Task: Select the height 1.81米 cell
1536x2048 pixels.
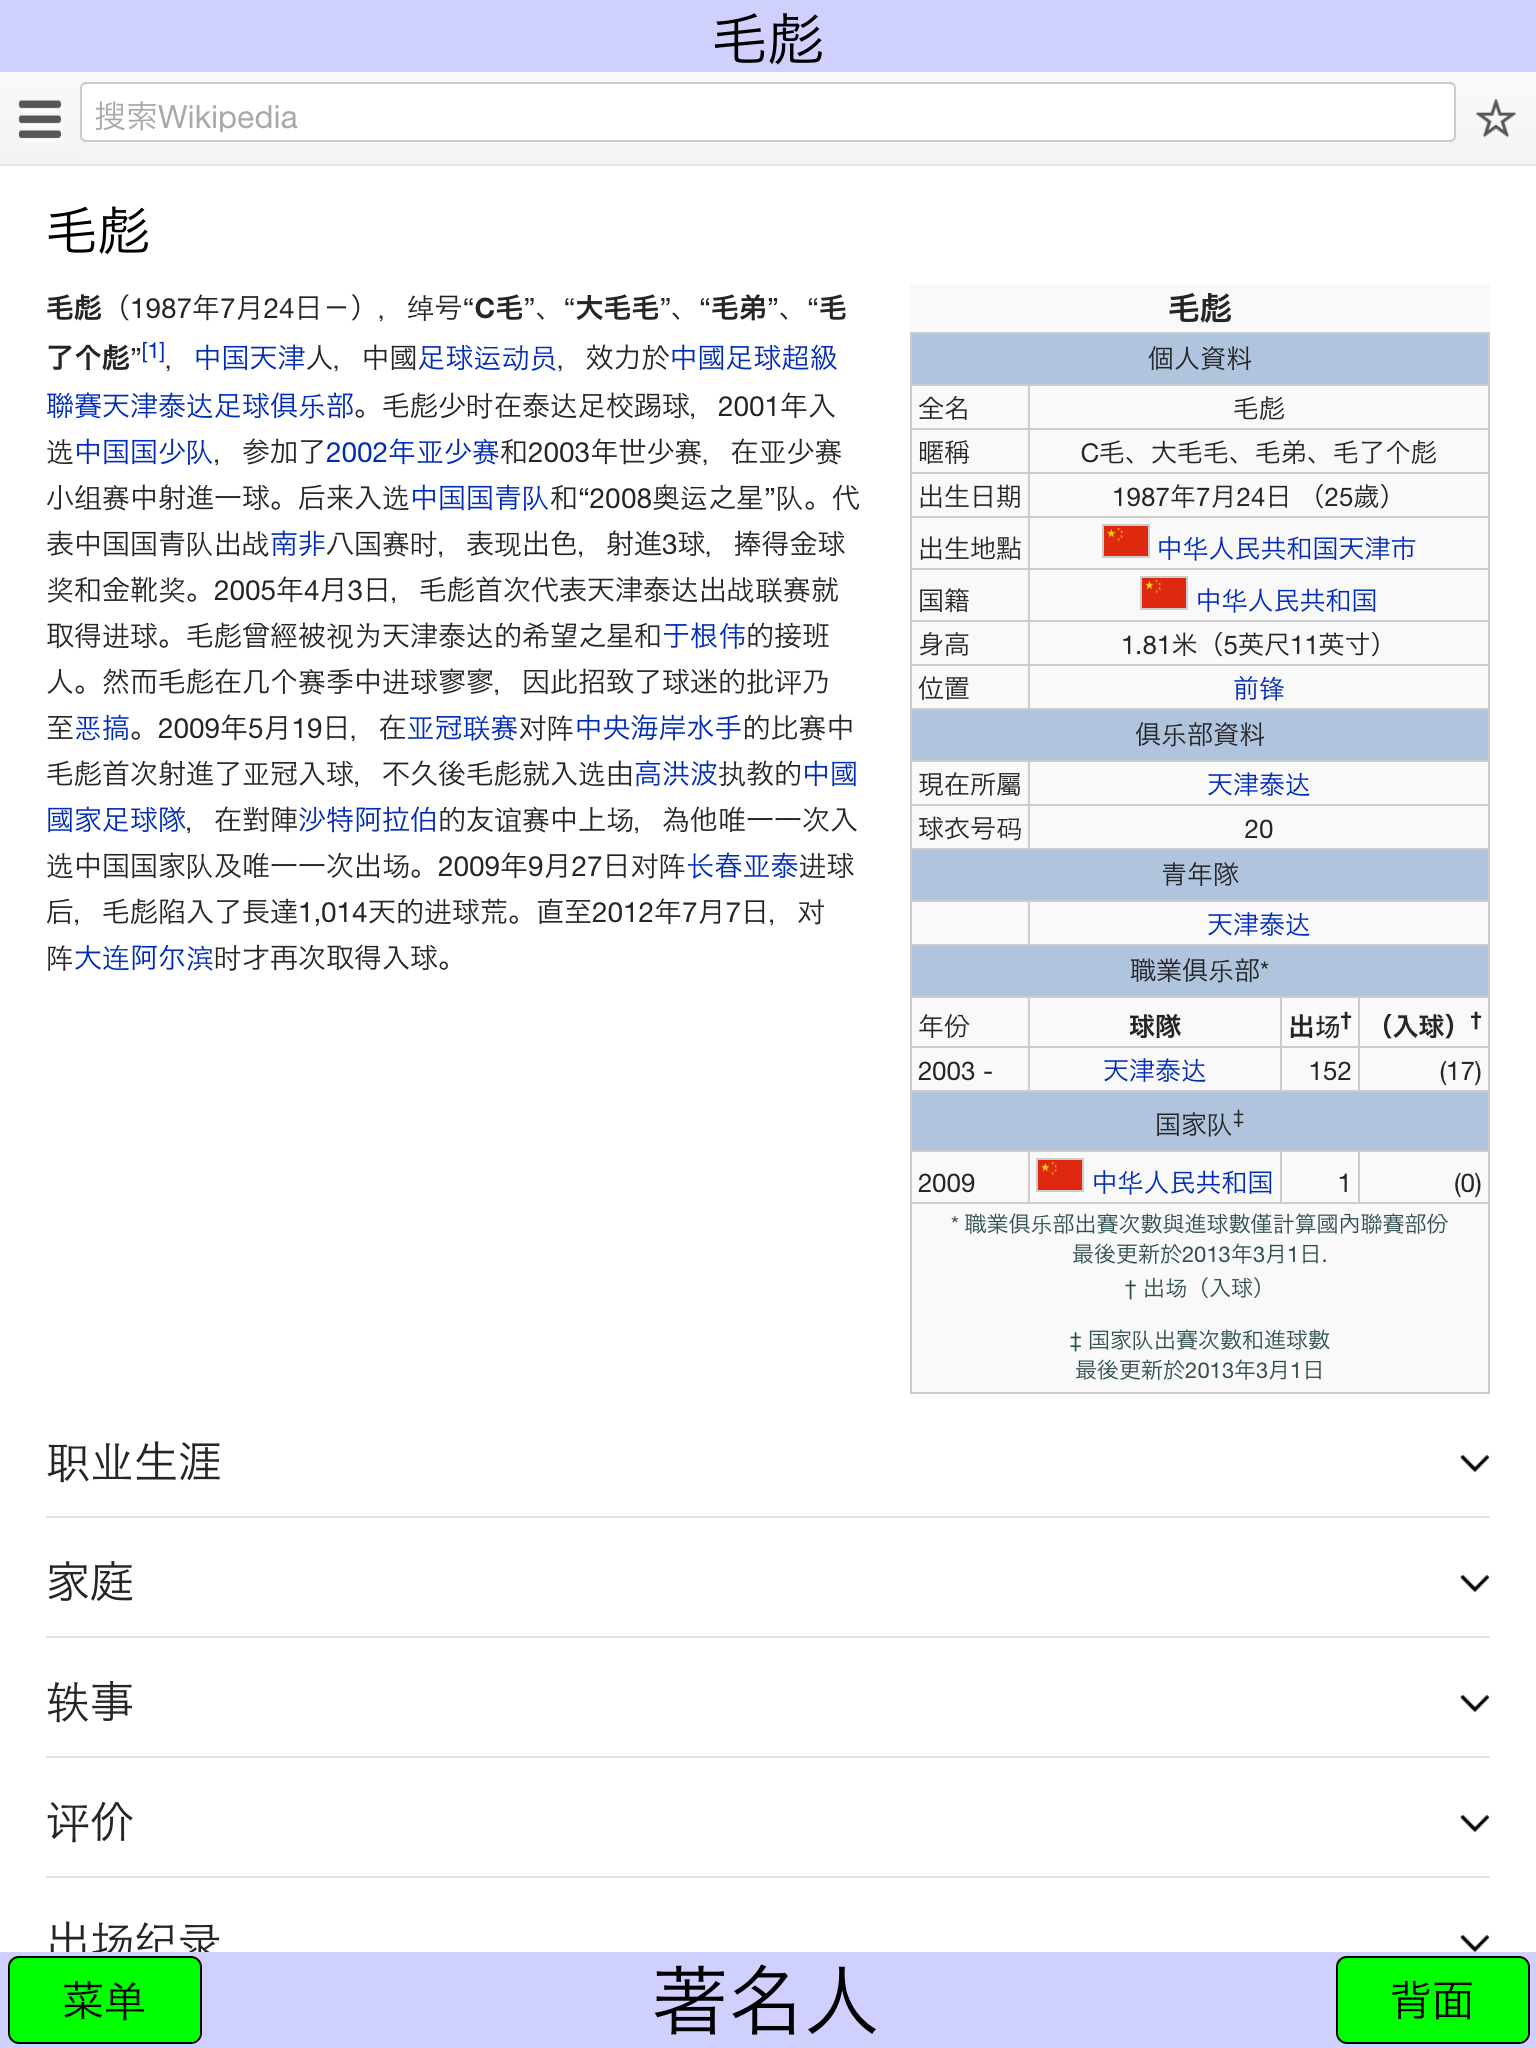Action: pyautogui.click(x=1258, y=644)
